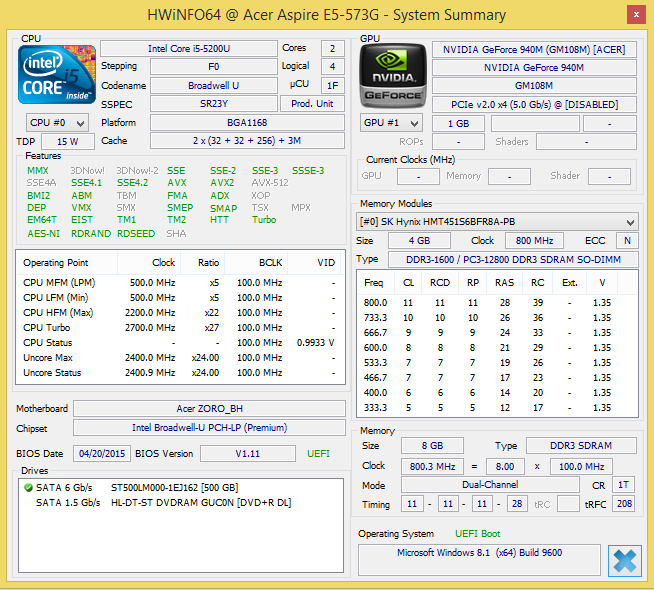
Task: Click the BGA1168 platform field
Action: [247, 123]
